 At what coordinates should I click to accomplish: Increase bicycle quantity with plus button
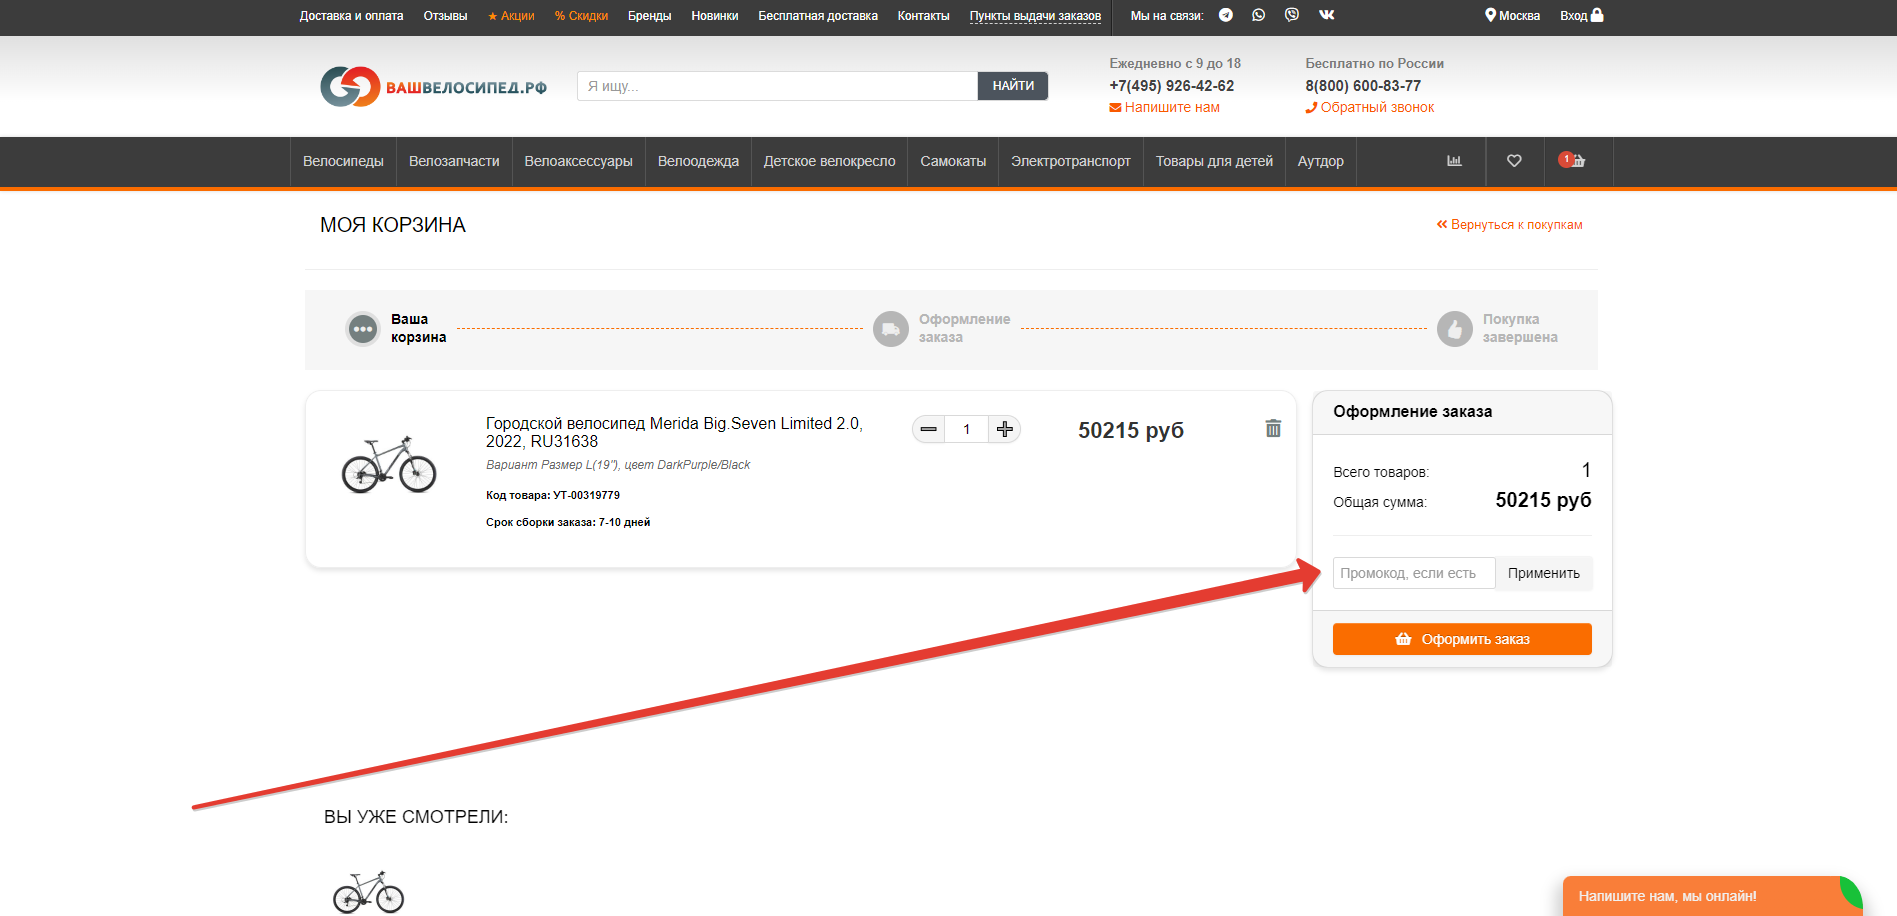[1005, 429]
